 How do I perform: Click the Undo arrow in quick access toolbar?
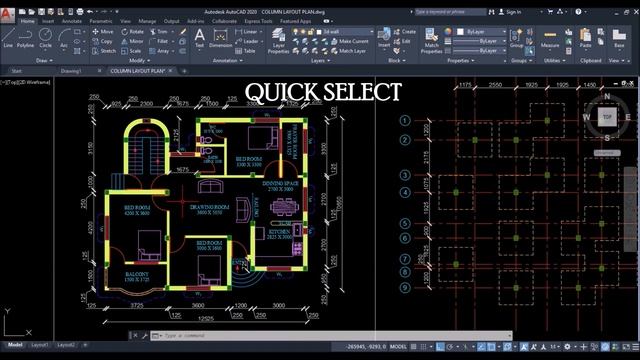[x=90, y=12]
